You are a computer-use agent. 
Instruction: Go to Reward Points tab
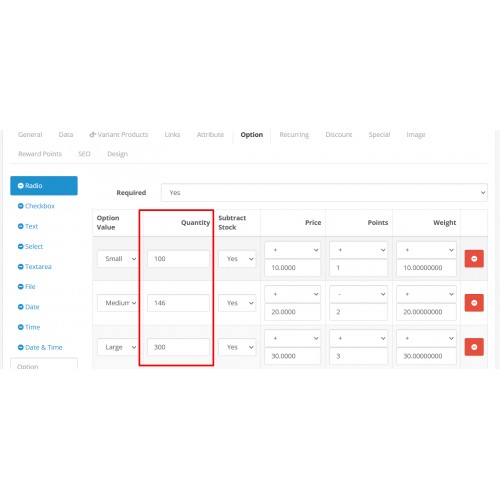(40, 154)
